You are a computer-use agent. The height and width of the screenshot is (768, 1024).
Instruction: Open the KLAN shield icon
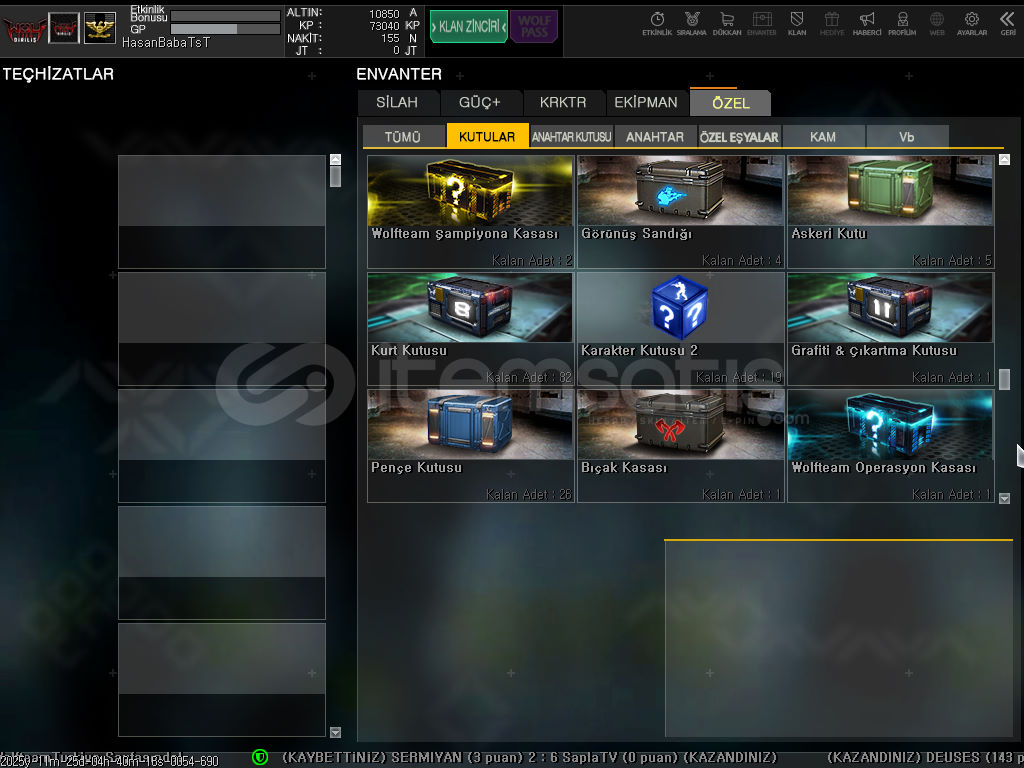pos(797,24)
